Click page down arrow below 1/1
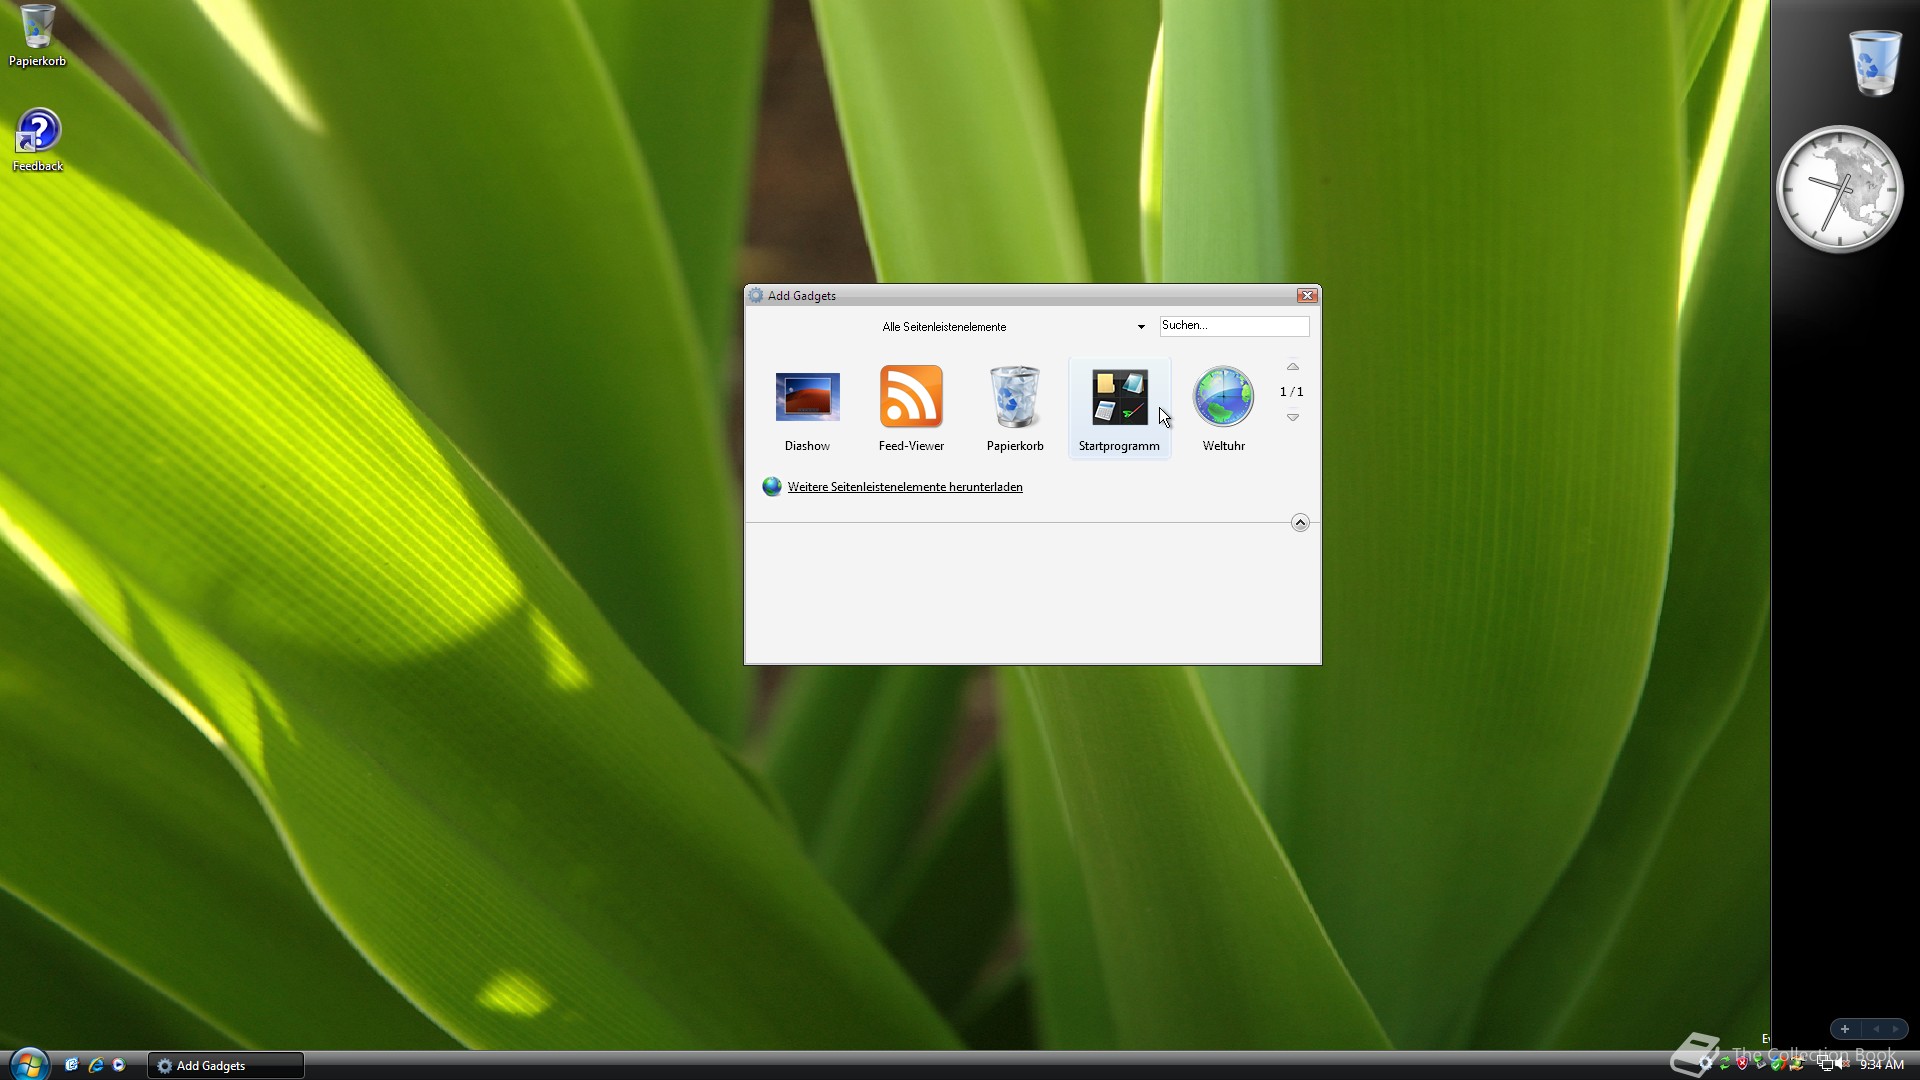This screenshot has width=1920, height=1080. [x=1292, y=417]
